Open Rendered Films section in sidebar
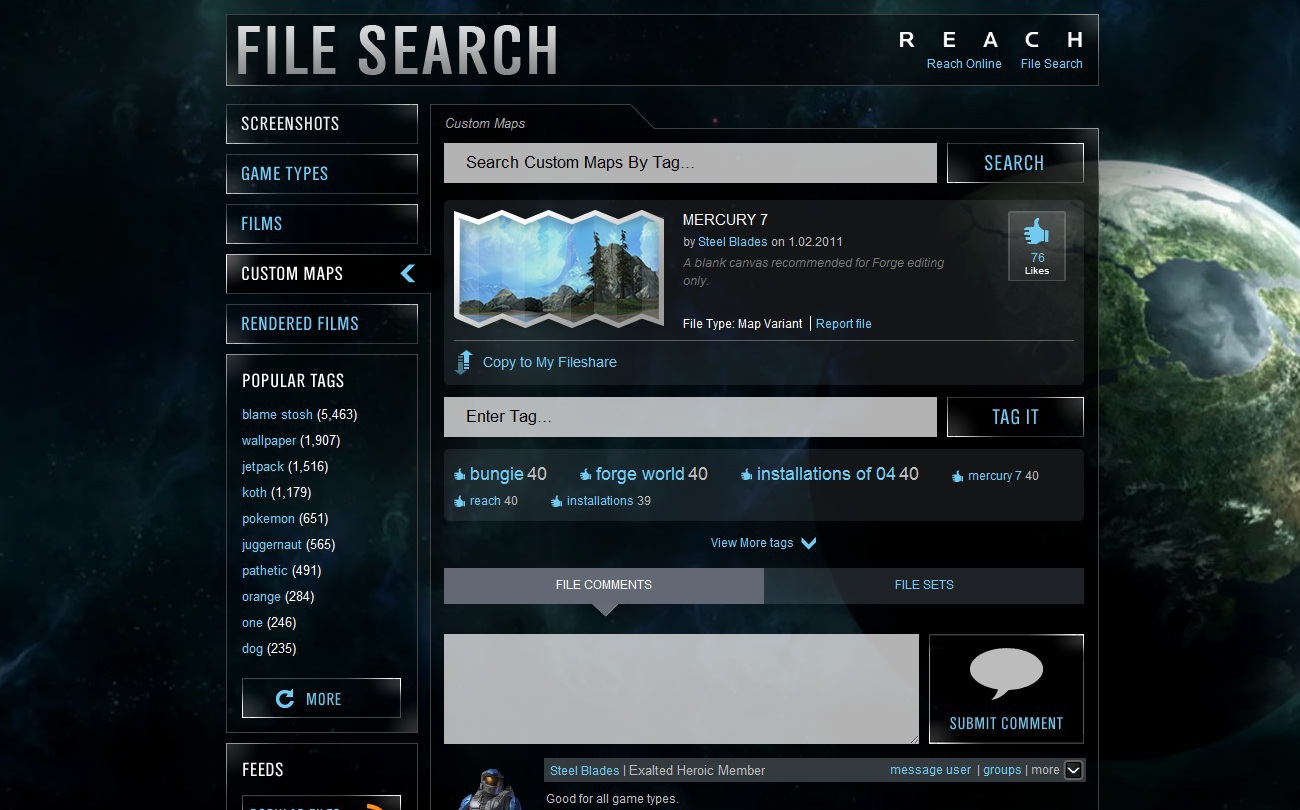The width and height of the screenshot is (1300, 810). point(322,324)
